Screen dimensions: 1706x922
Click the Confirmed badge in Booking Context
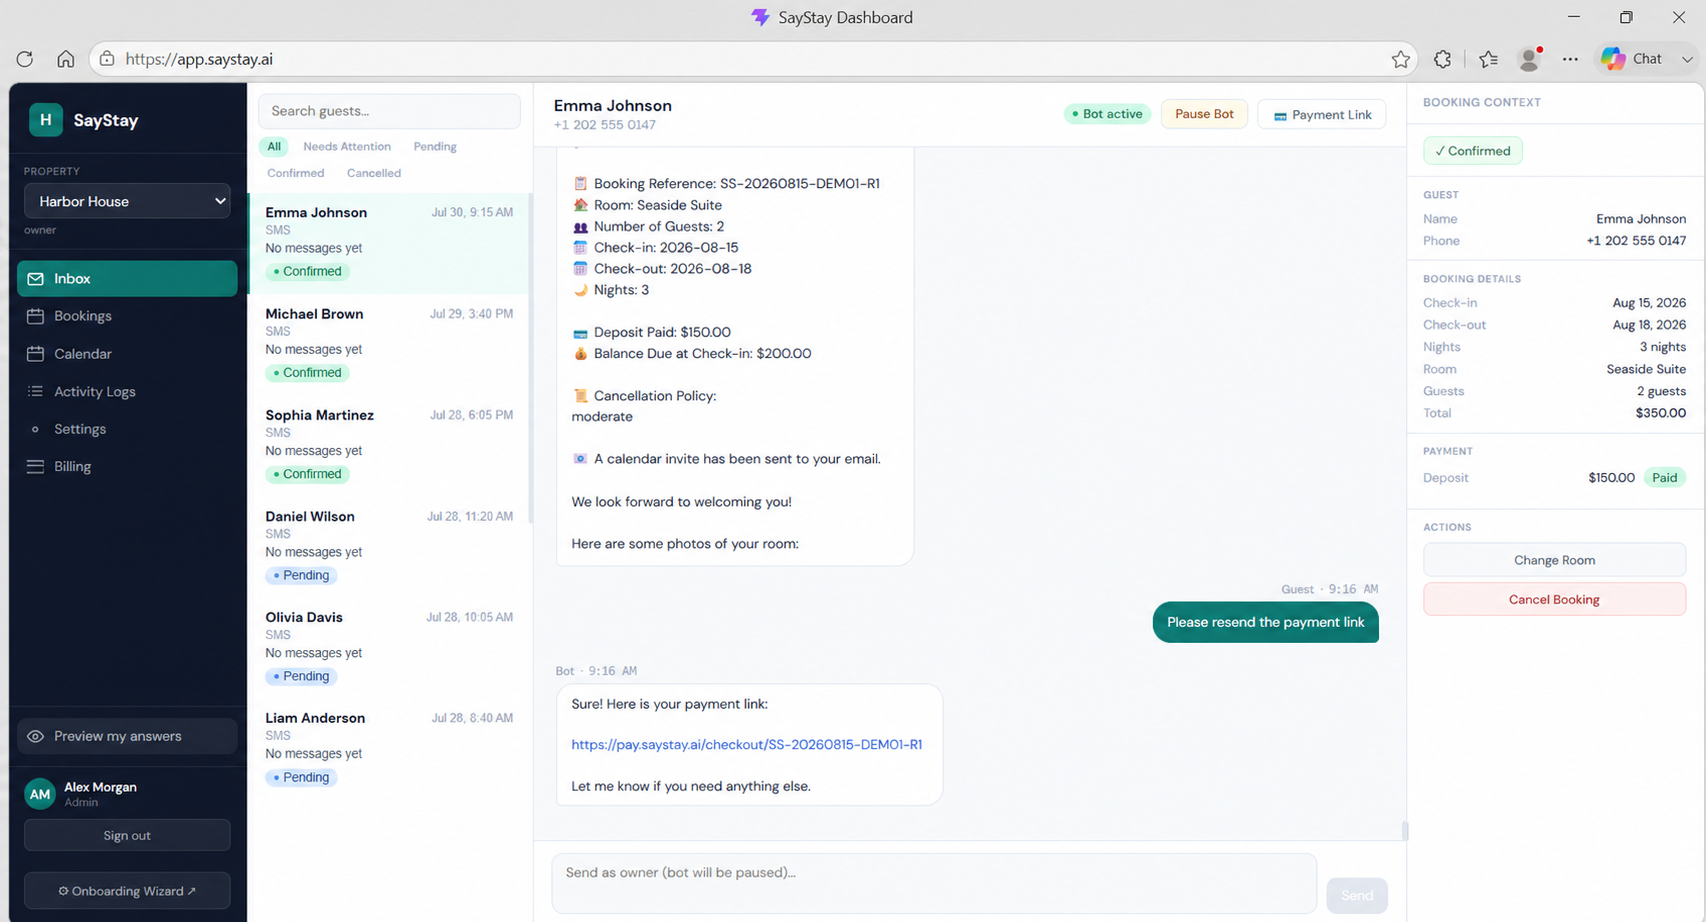coord(1473,151)
